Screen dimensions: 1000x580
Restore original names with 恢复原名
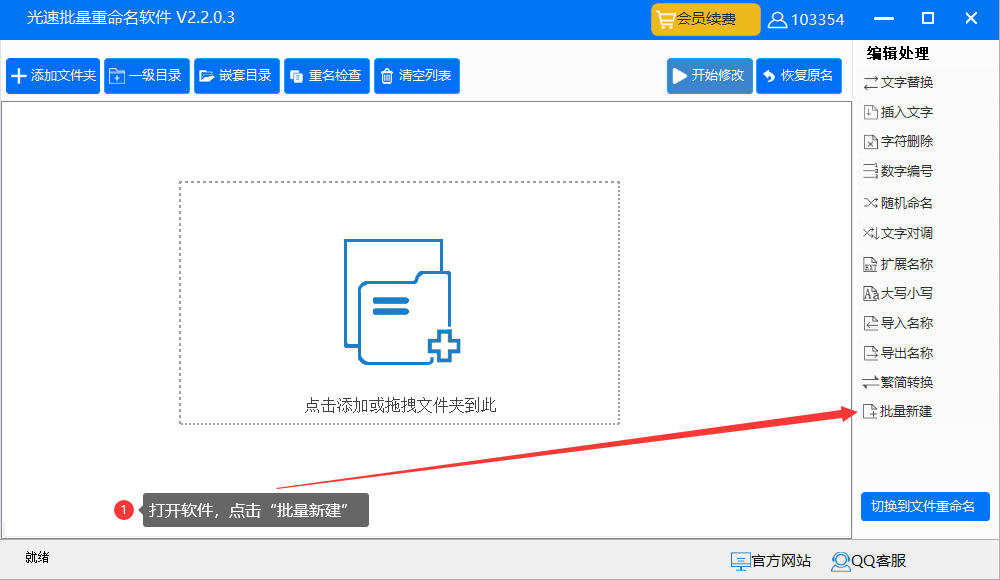798,76
